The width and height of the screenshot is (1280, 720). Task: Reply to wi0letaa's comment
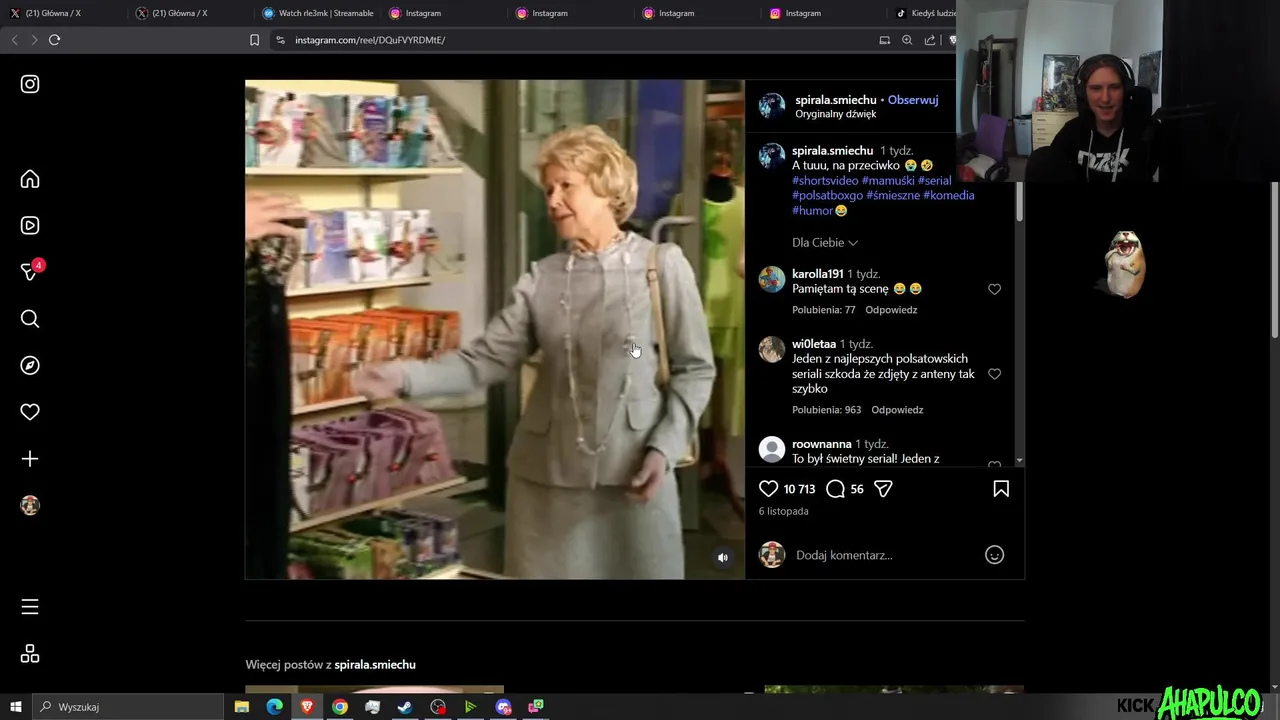(x=897, y=410)
